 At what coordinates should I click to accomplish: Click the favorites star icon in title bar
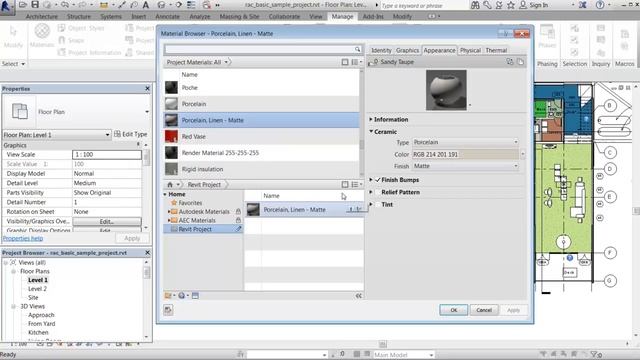point(511,5)
